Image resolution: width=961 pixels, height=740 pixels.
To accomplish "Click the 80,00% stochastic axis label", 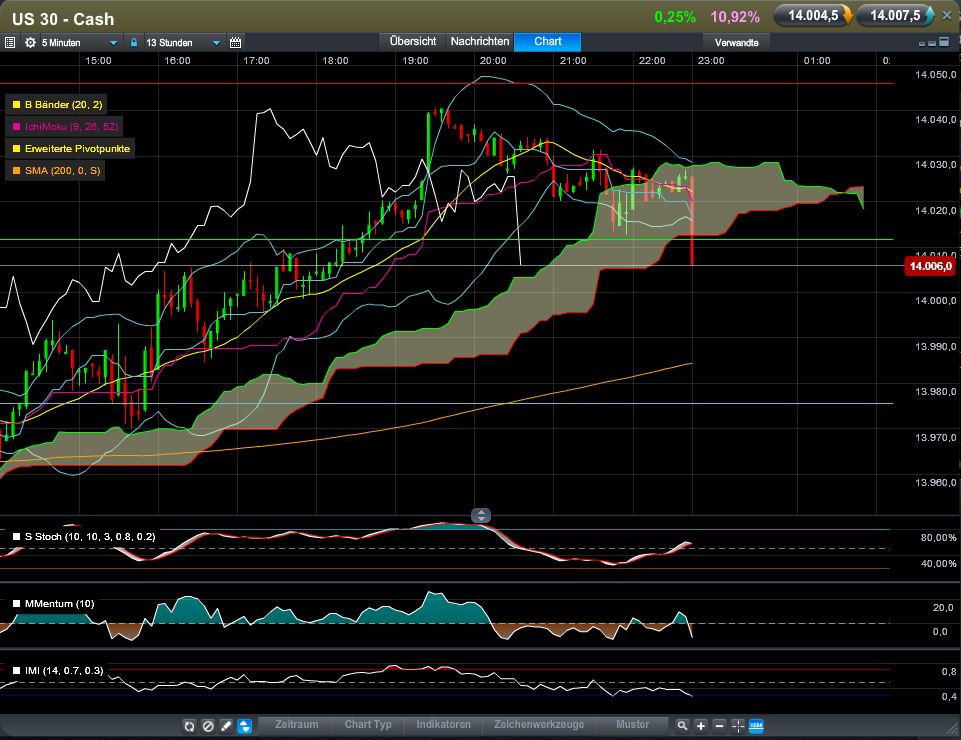I will point(938,538).
